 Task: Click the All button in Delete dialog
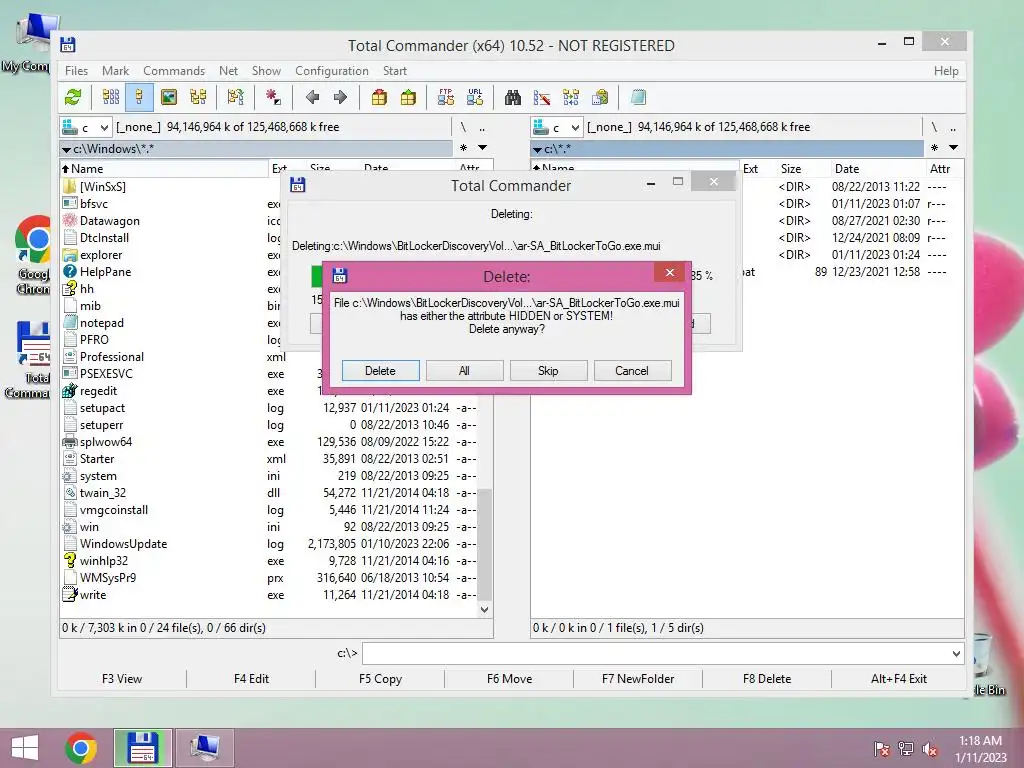click(x=464, y=371)
